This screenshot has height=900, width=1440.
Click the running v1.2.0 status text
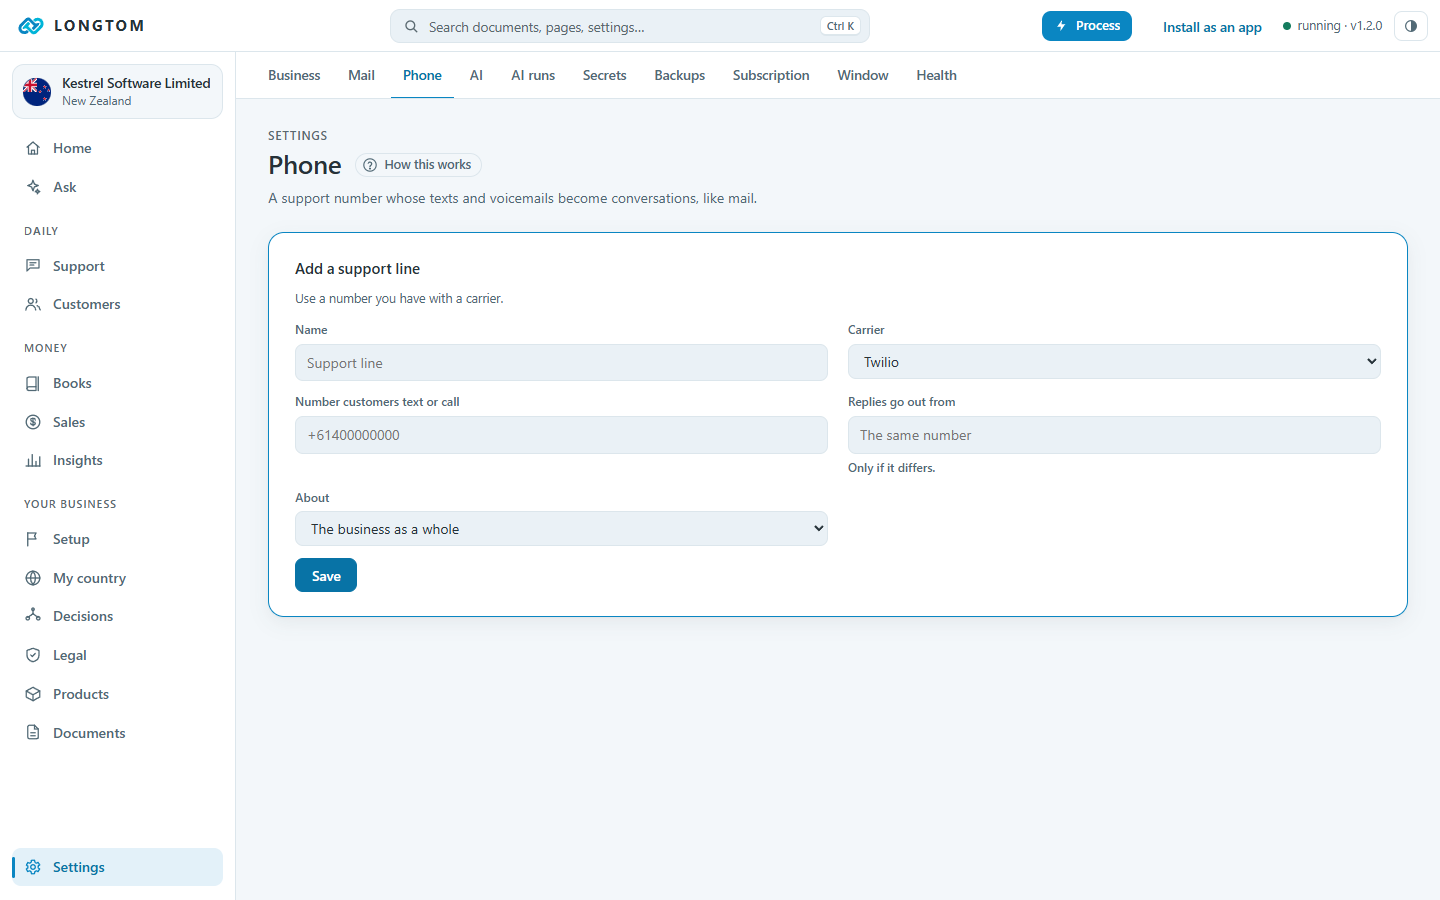point(1339,26)
